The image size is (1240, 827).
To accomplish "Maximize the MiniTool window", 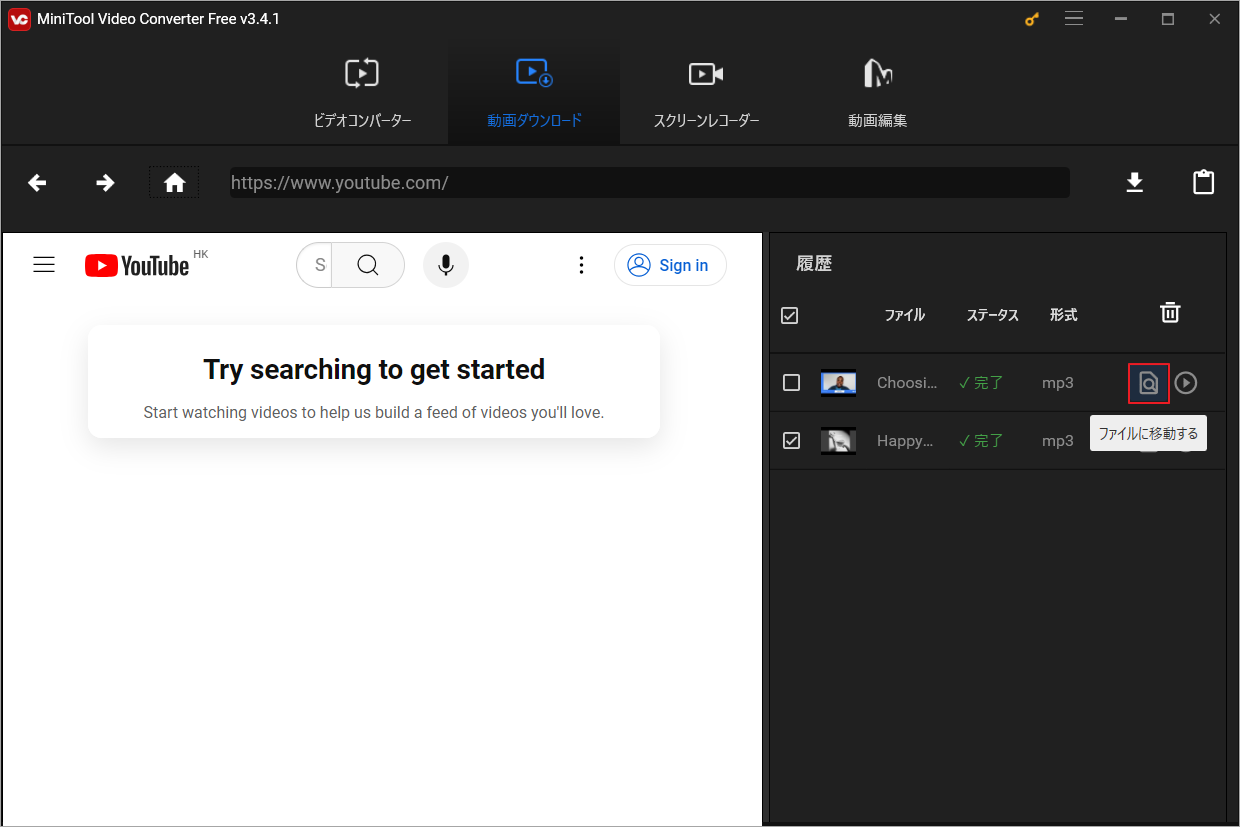I will point(1167,19).
